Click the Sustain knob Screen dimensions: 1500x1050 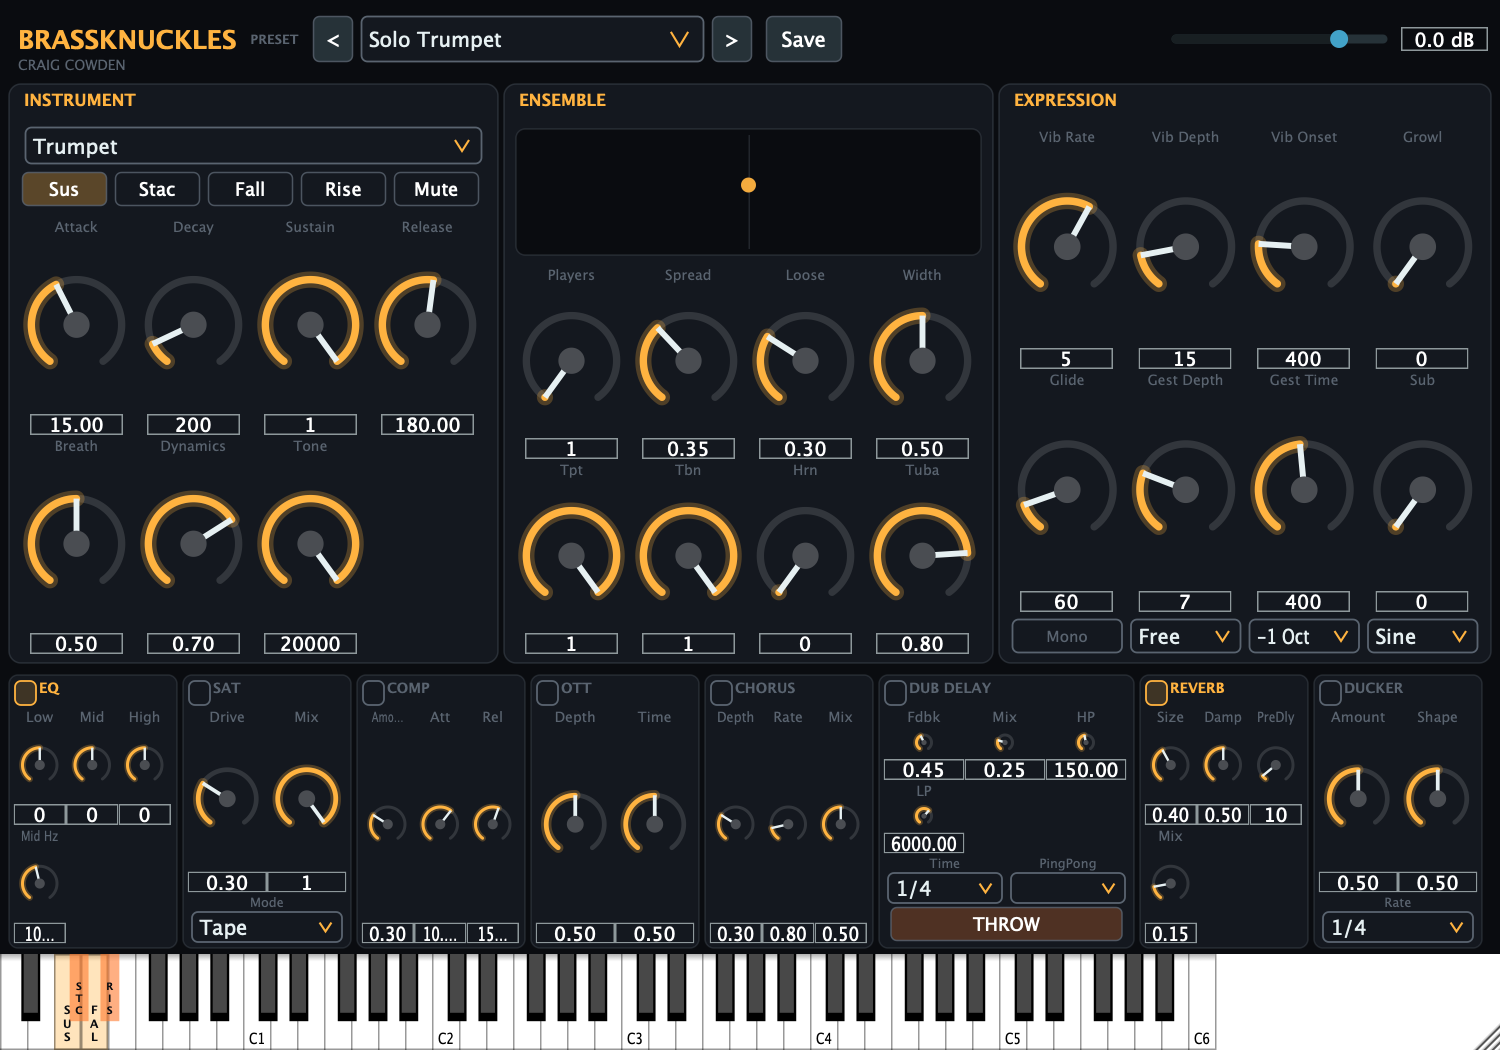(x=310, y=324)
